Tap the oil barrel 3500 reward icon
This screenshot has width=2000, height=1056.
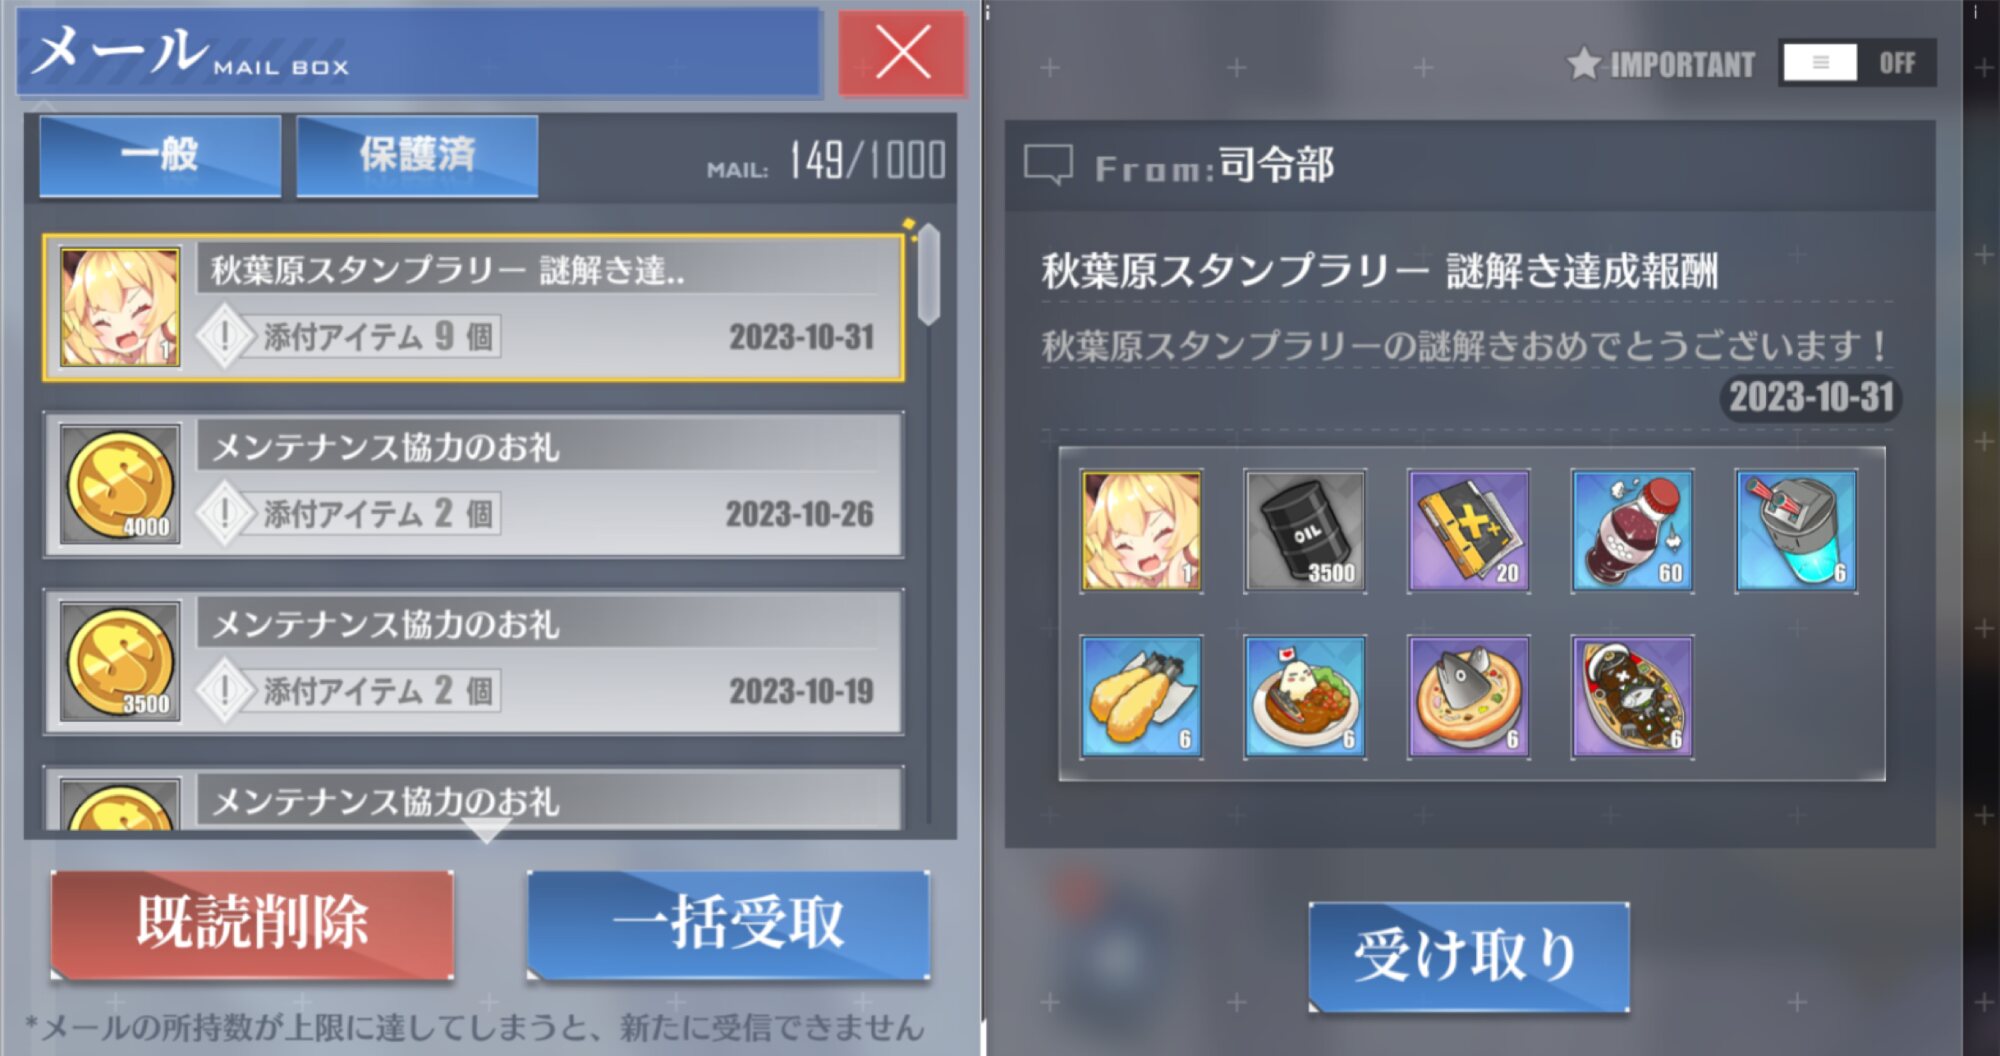(1305, 531)
